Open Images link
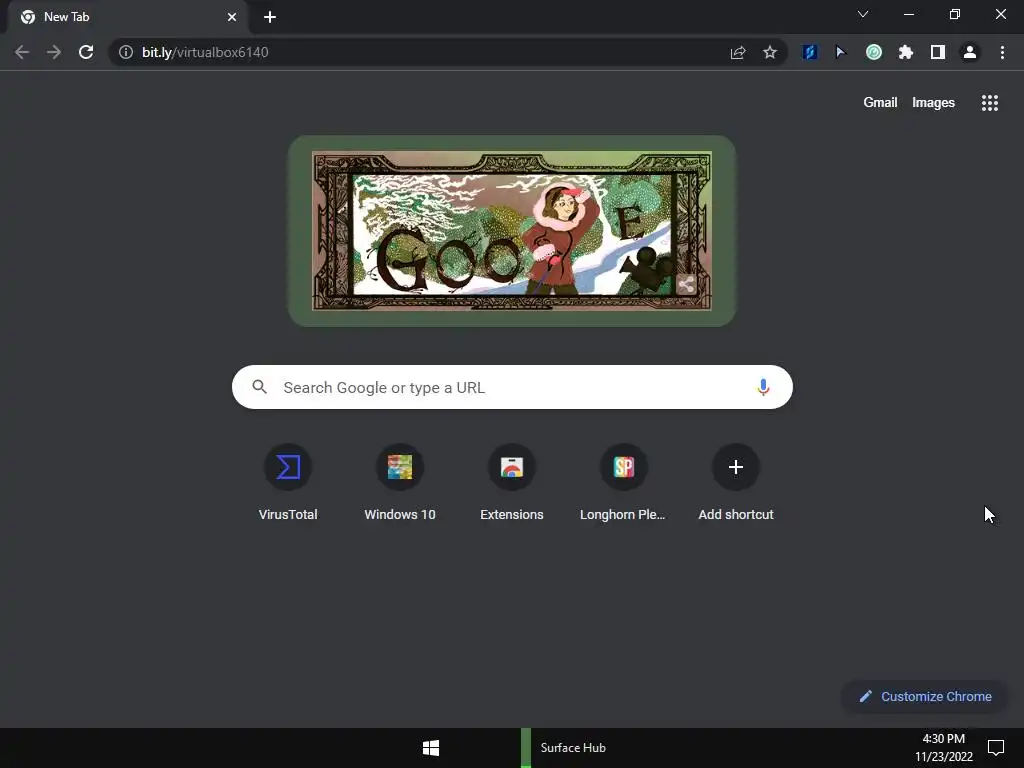This screenshot has height=768, width=1024. point(933,103)
